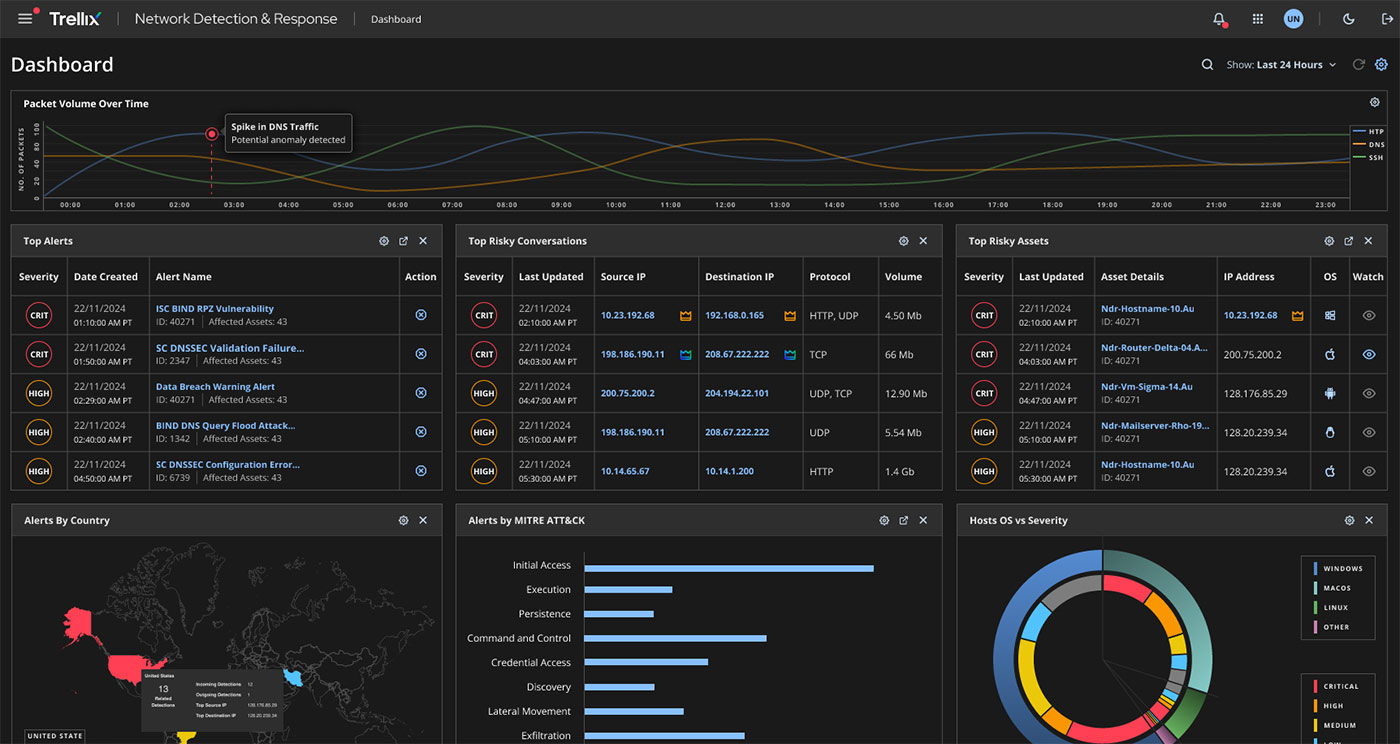This screenshot has height=744, width=1400.
Task: Open Packet Volume Over Time settings gear
Action: point(1374,103)
